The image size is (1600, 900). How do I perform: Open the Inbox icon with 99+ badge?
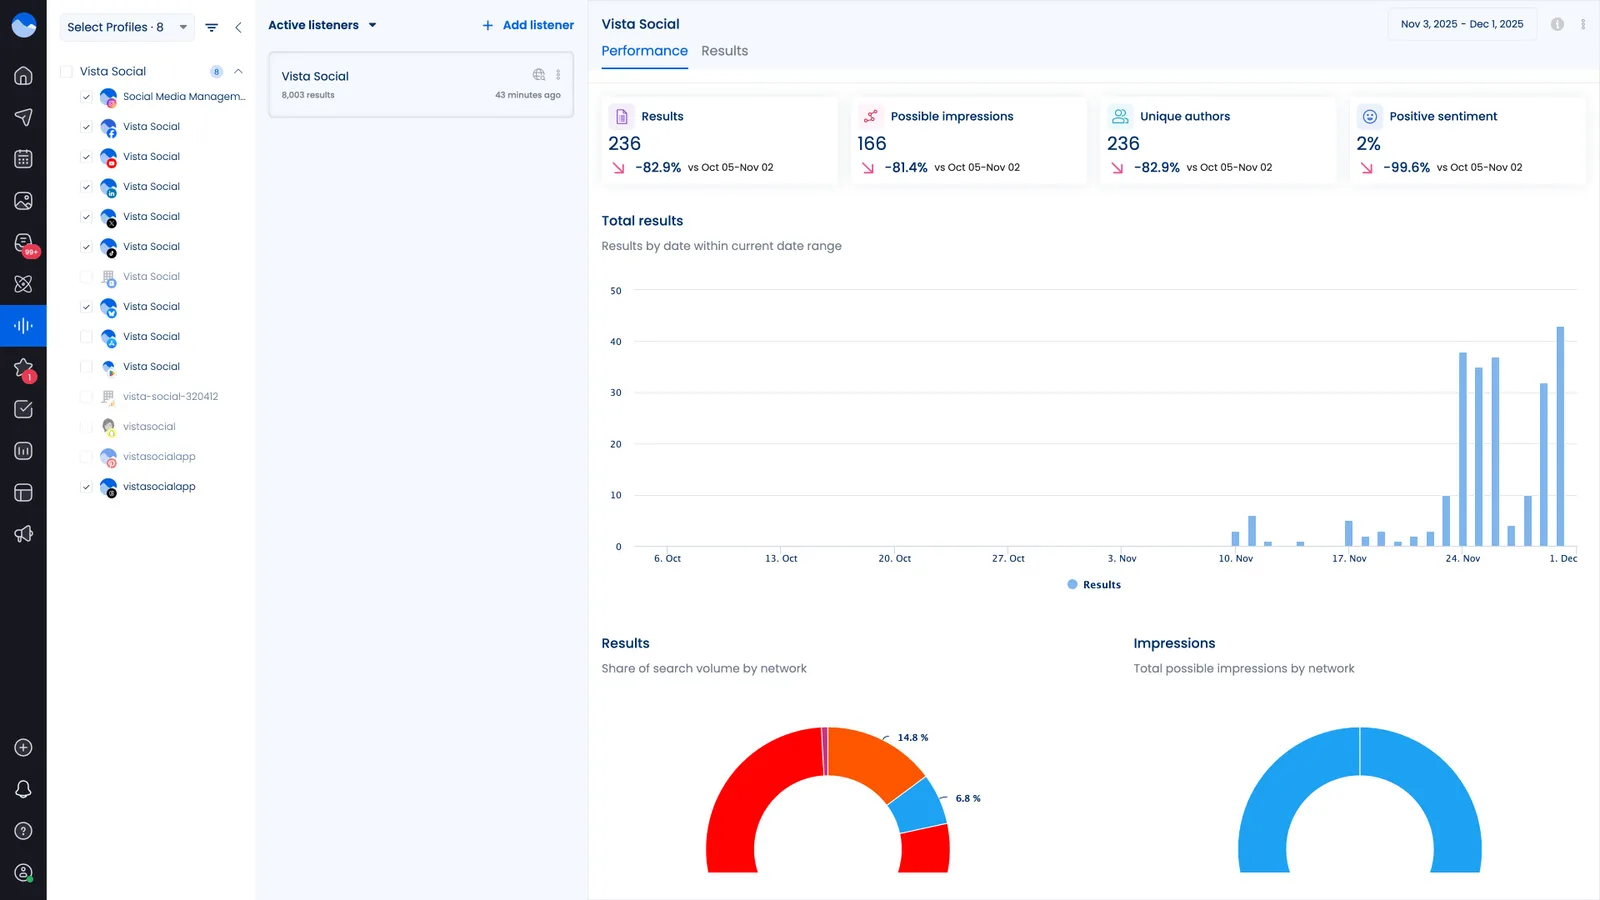pos(23,243)
